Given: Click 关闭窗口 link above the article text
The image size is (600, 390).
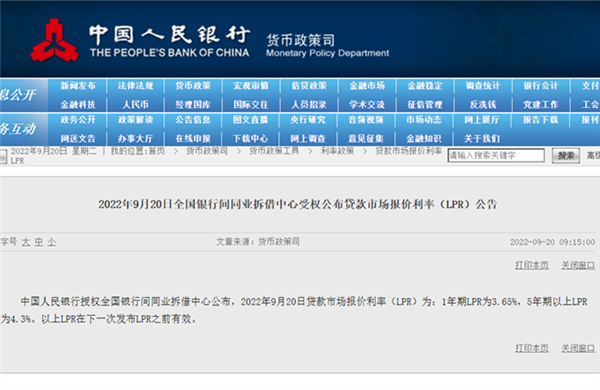Looking at the screenshot, I should pos(578,265).
